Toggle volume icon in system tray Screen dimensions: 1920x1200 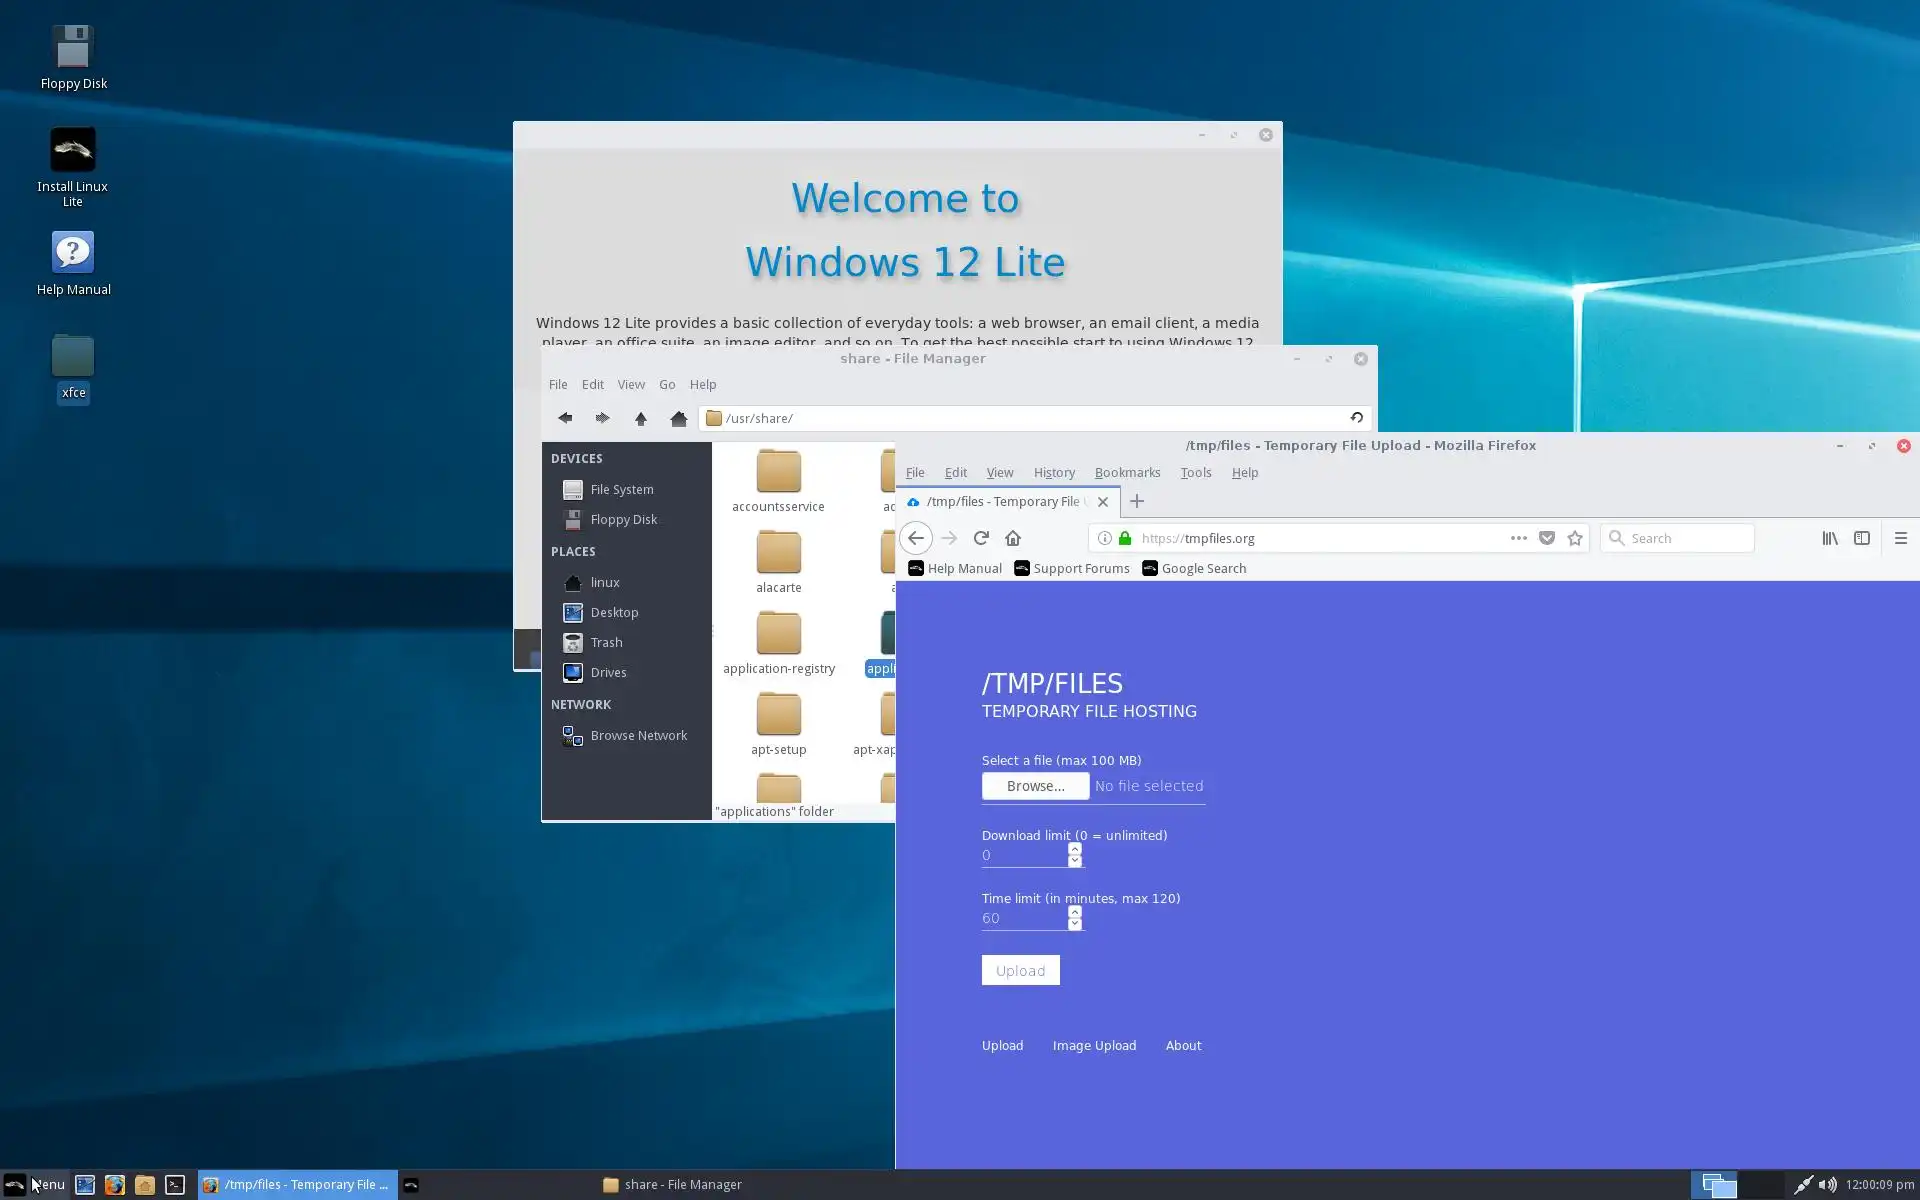pyautogui.click(x=1827, y=1184)
